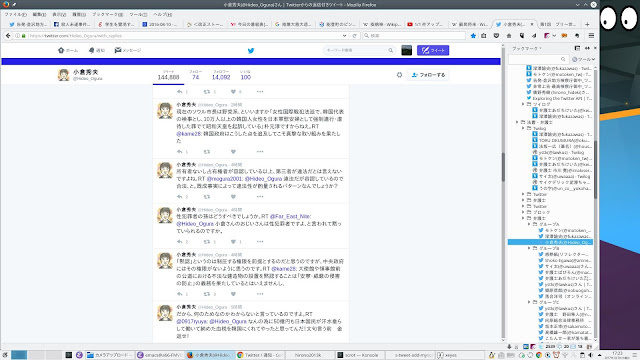
Task: Switch to the YouTube browser tab
Action: pyautogui.click(x=425, y=24)
